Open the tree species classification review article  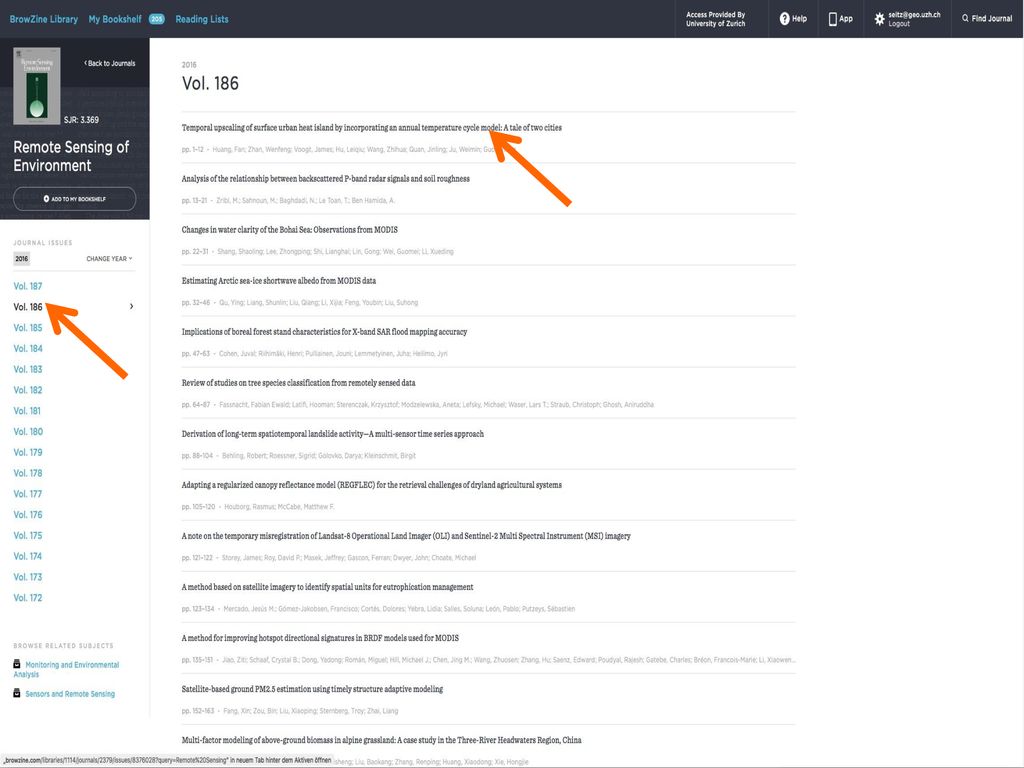tap(298, 383)
